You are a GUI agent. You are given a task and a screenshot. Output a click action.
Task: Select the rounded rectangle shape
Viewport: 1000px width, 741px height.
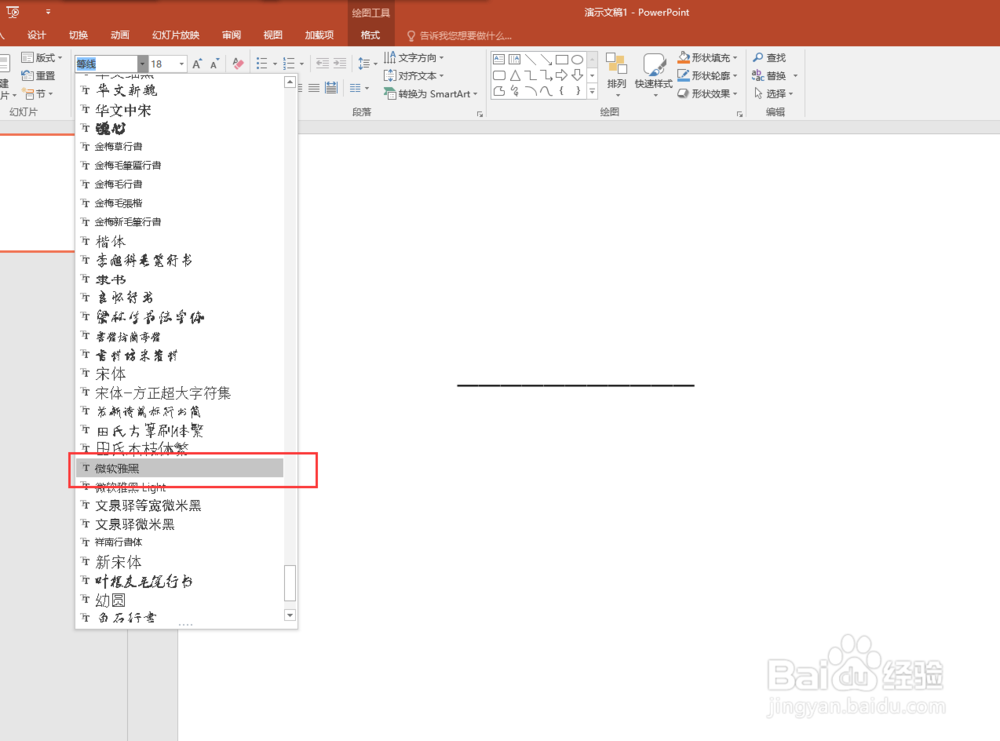point(499,75)
